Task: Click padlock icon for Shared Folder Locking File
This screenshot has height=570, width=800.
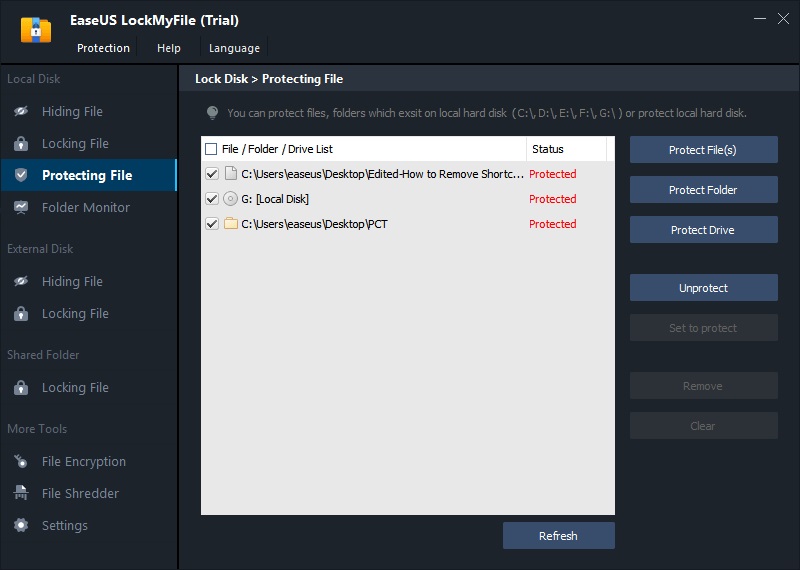Action: click(21, 387)
